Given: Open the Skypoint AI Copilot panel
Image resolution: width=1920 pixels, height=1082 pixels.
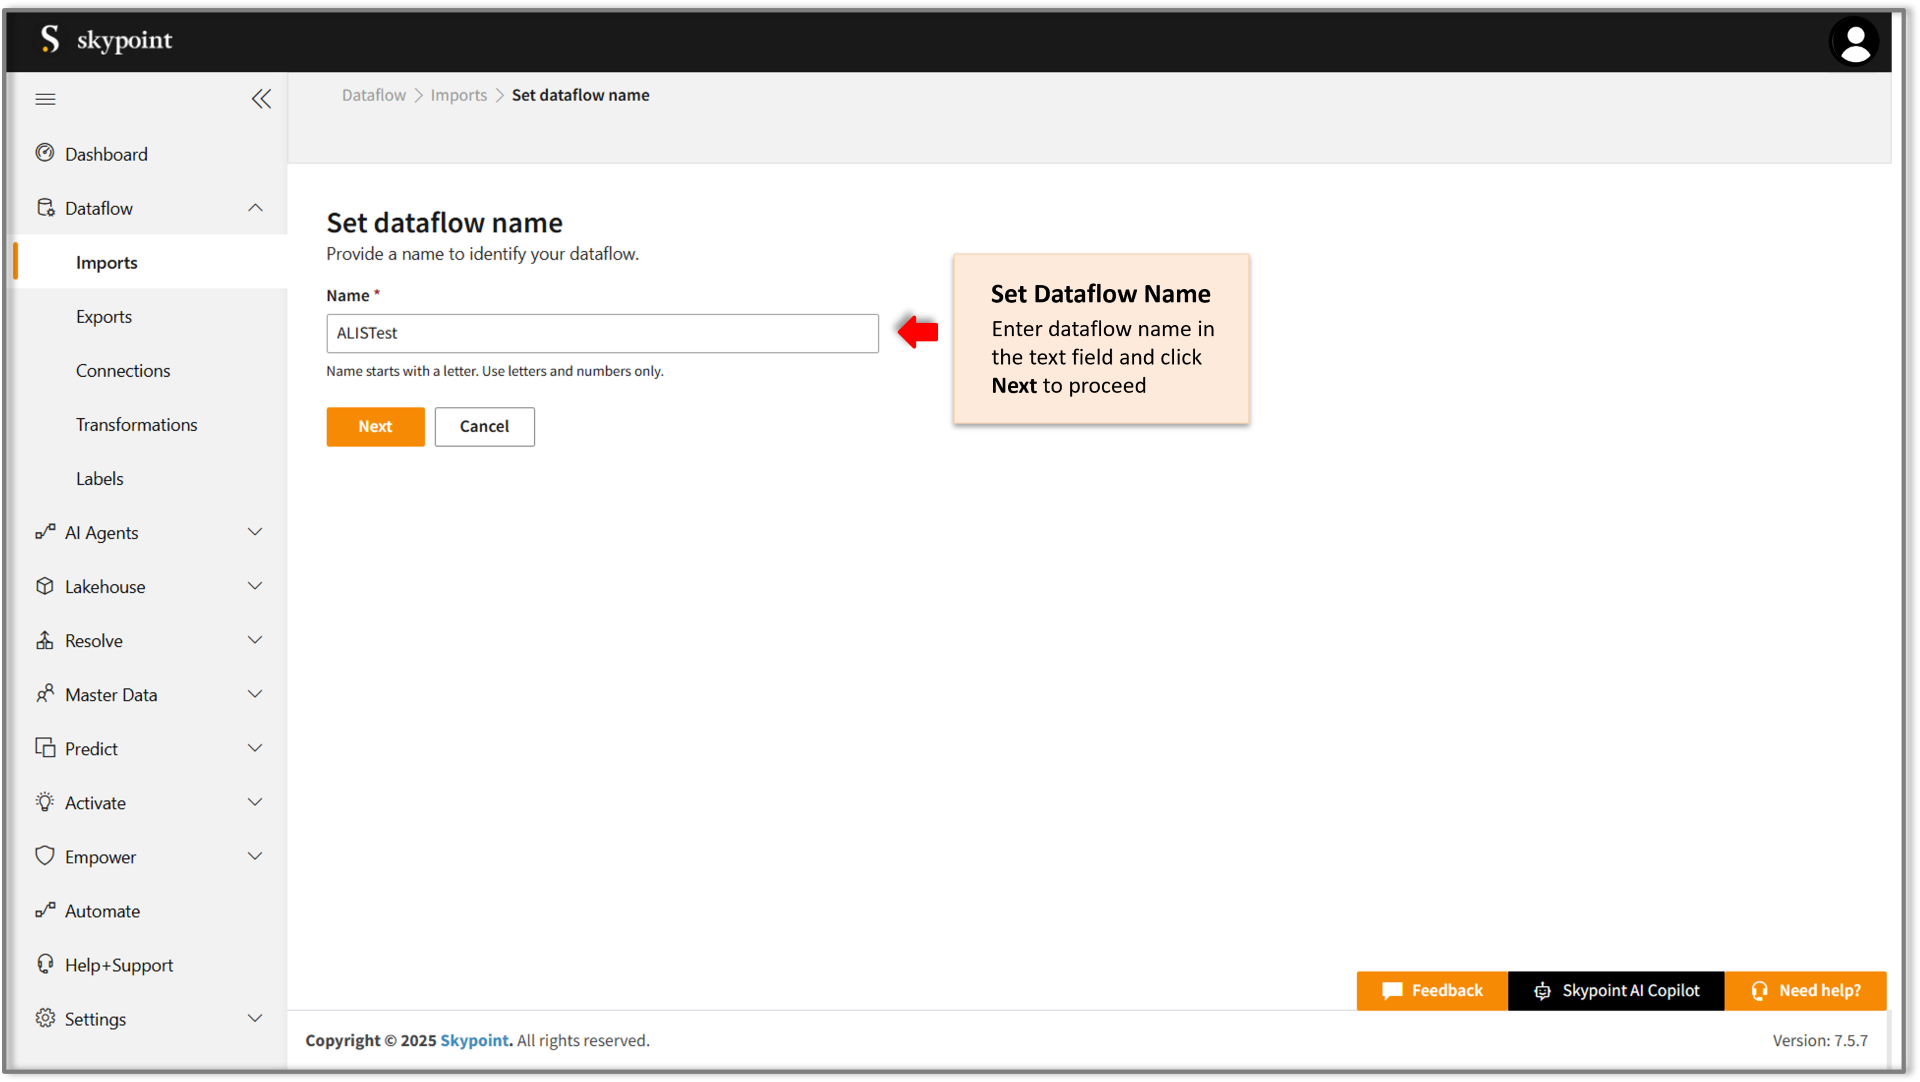Looking at the screenshot, I should 1615,990.
